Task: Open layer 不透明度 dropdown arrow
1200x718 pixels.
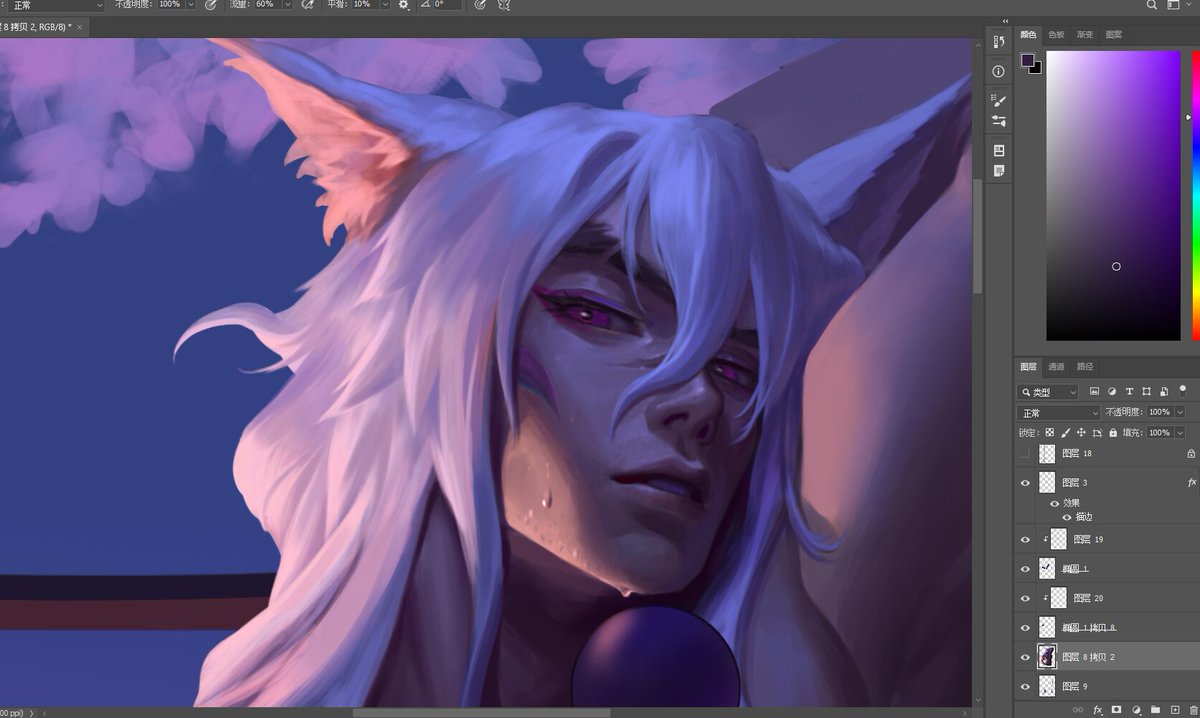Action: [x=1180, y=412]
